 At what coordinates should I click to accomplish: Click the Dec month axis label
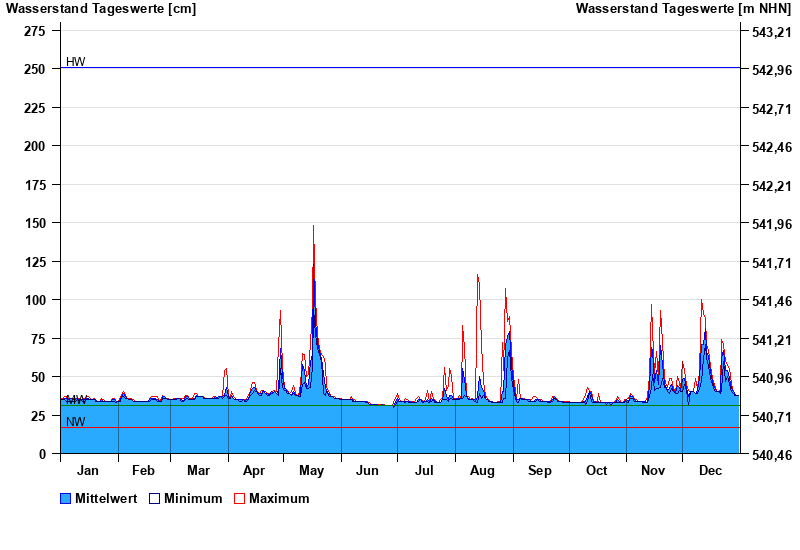[x=710, y=470]
